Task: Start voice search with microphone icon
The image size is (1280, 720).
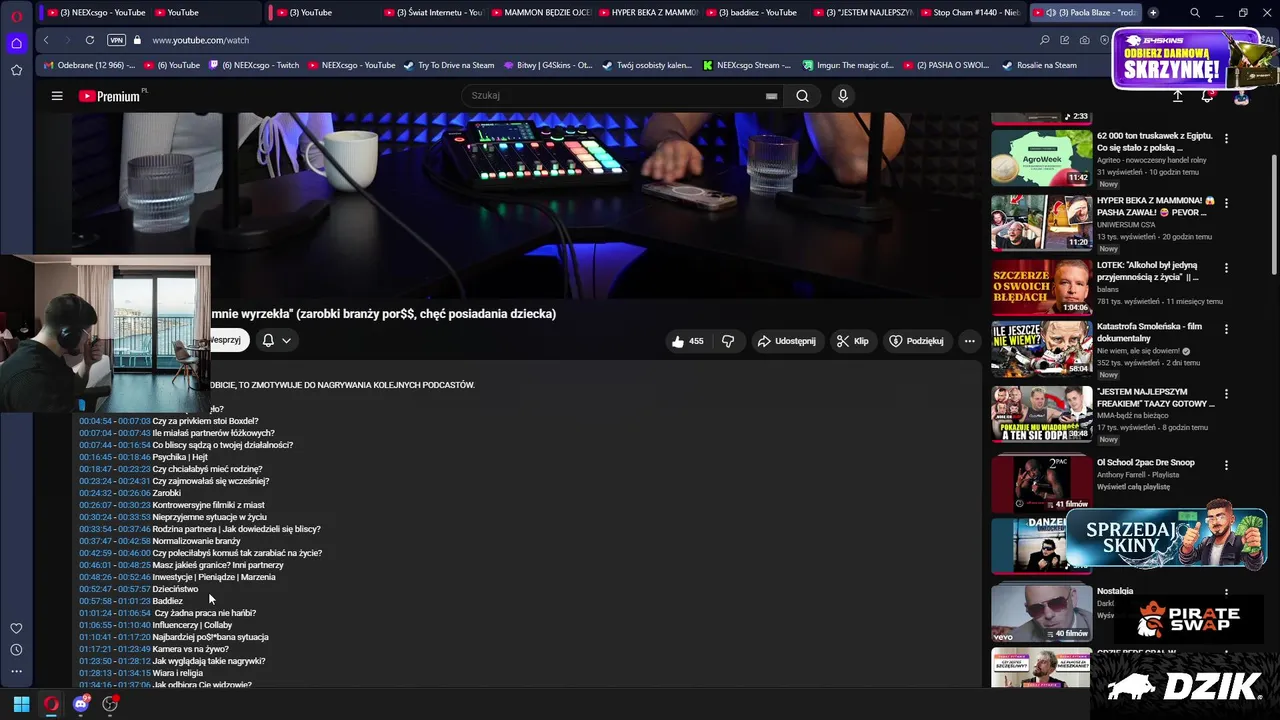Action: point(843,96)
